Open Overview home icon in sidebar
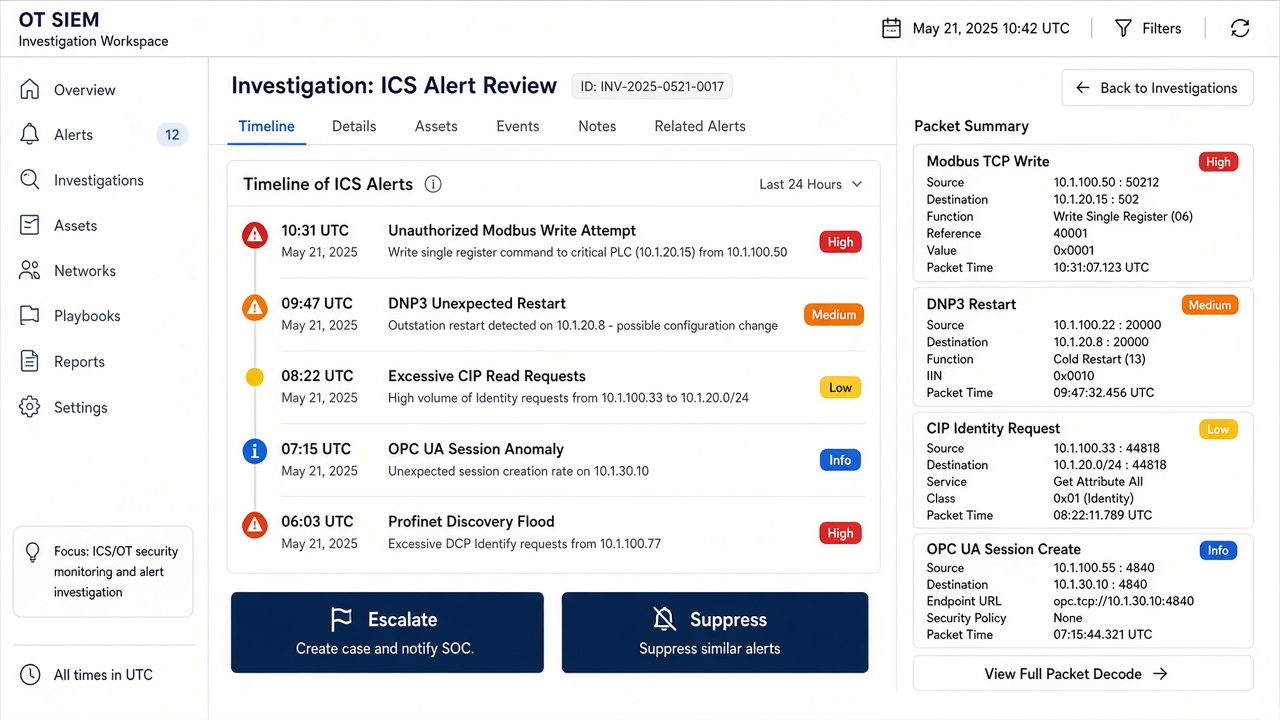Image resolution: width=1280 pixels, height=720 pixels. pos(30,89)
